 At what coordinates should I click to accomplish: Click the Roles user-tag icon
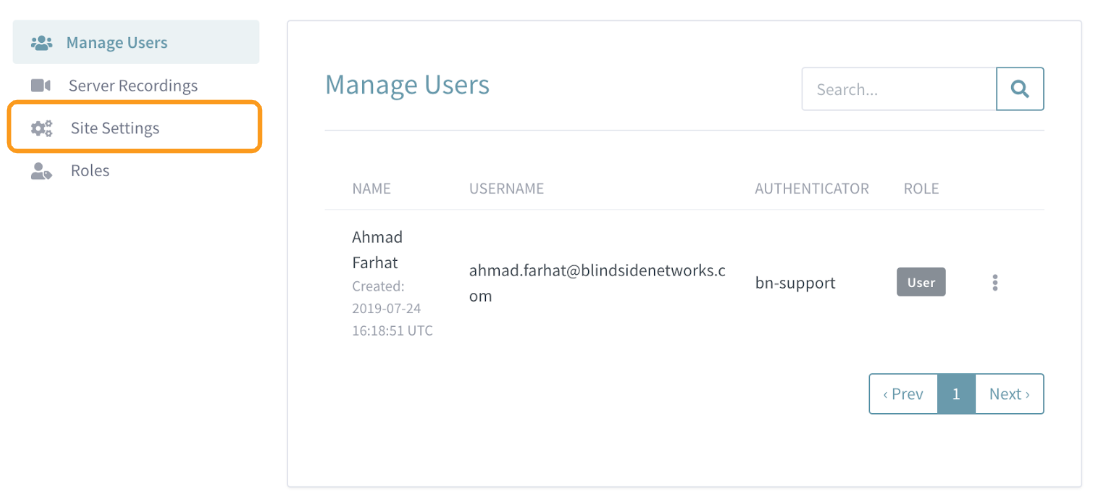41,171
